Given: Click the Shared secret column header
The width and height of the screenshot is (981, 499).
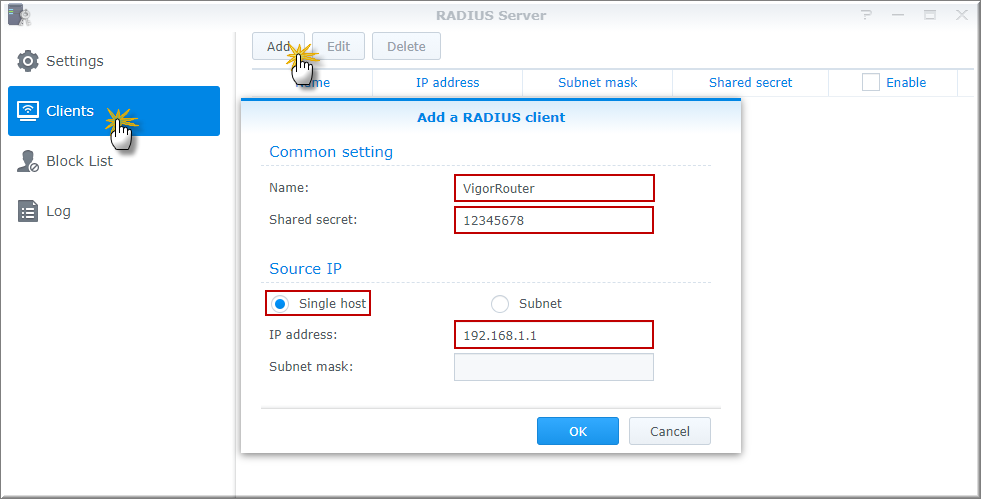Looking at the screenshot, I should coord(750,83).
